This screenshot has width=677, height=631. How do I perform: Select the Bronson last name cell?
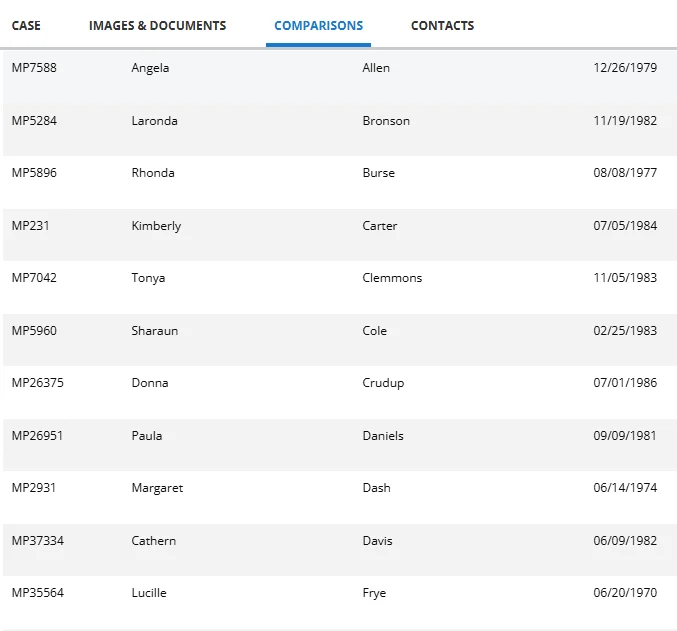pyautogui.click(x=386, y=121)
